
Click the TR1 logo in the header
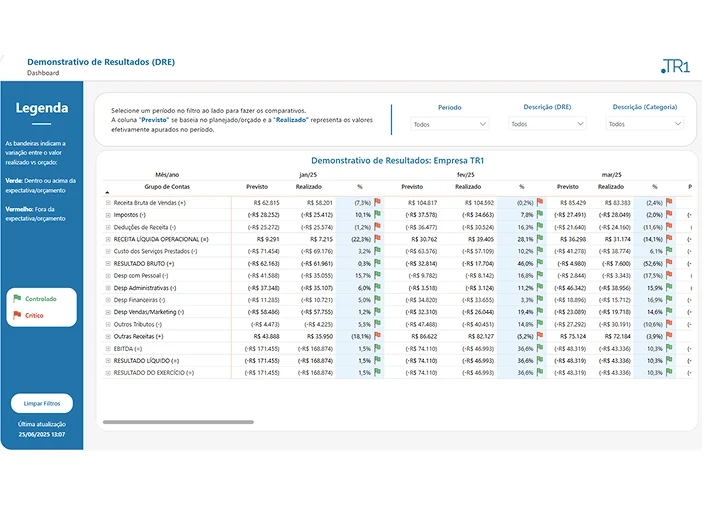pos(675,66)
